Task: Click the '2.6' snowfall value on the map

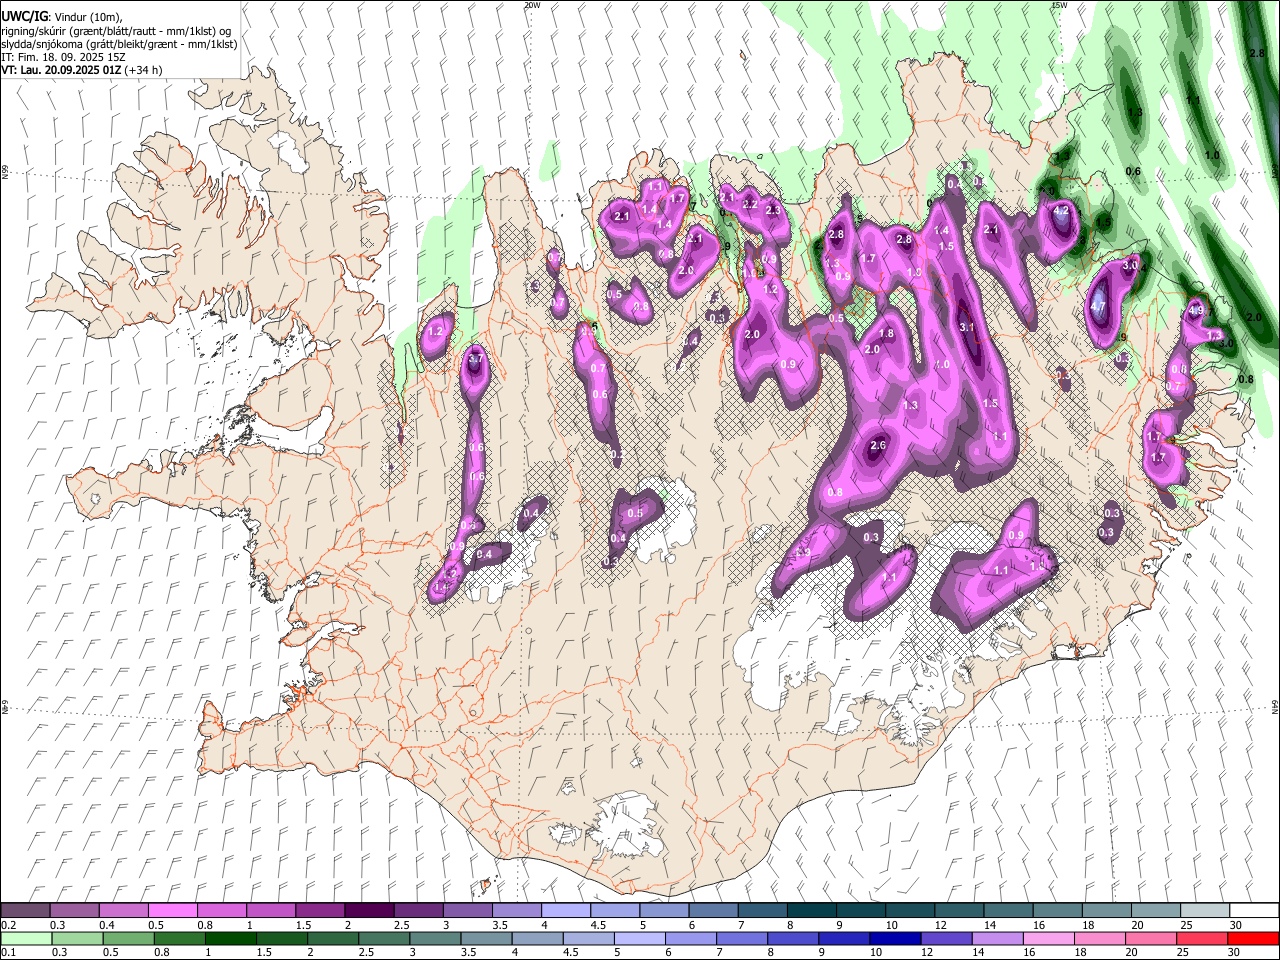Action: click(x=879, y=445)
